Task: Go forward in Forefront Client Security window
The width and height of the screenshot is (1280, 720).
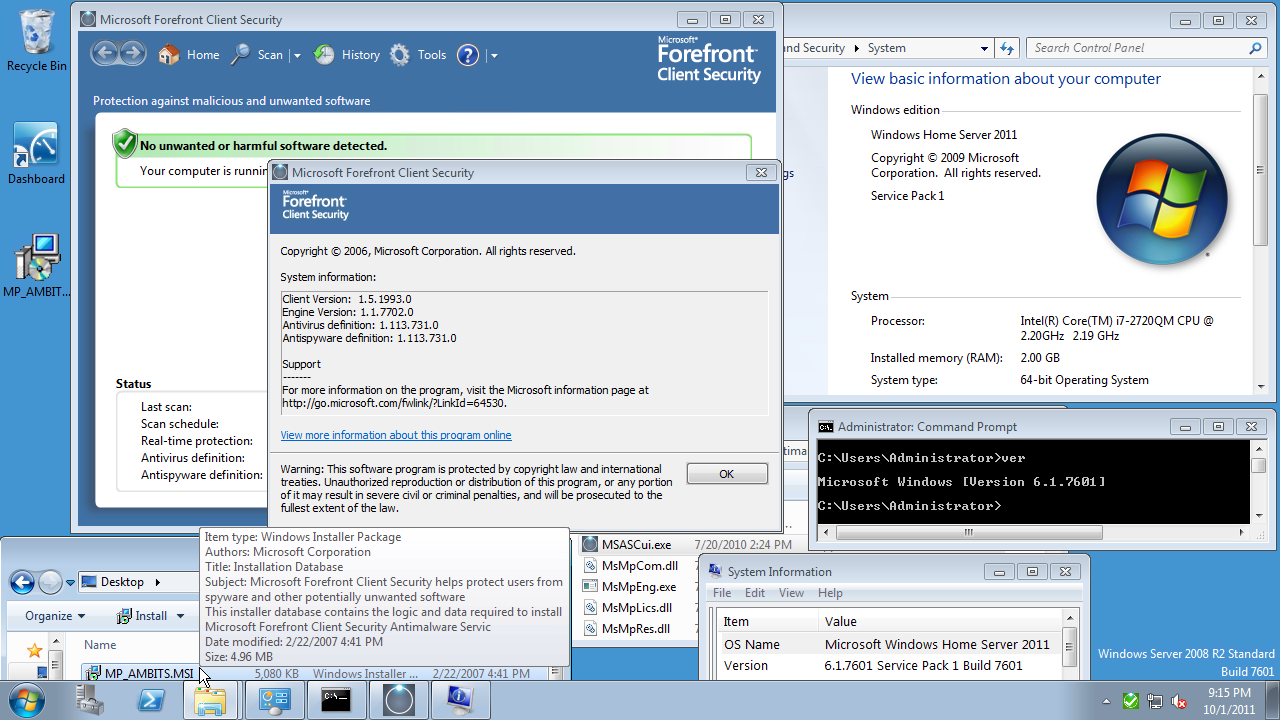Action: (132, 54)
